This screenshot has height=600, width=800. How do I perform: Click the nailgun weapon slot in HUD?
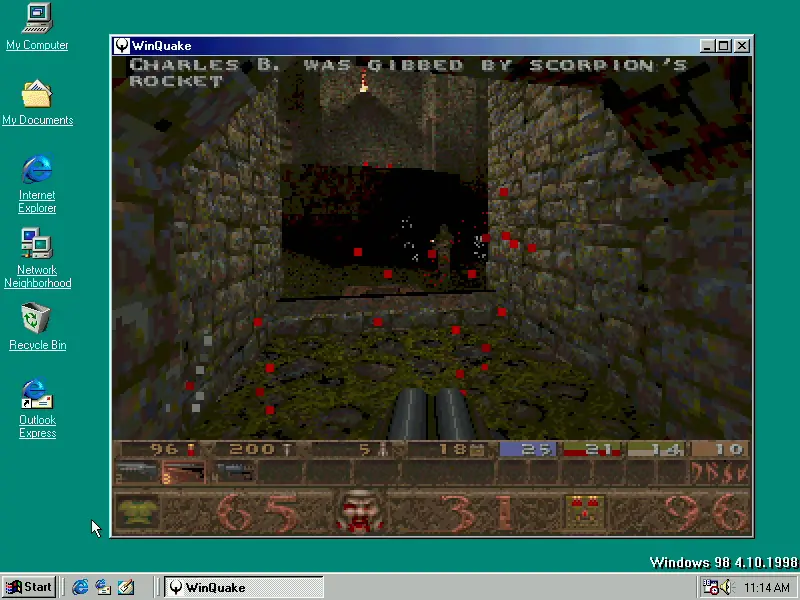coord(233,472)
